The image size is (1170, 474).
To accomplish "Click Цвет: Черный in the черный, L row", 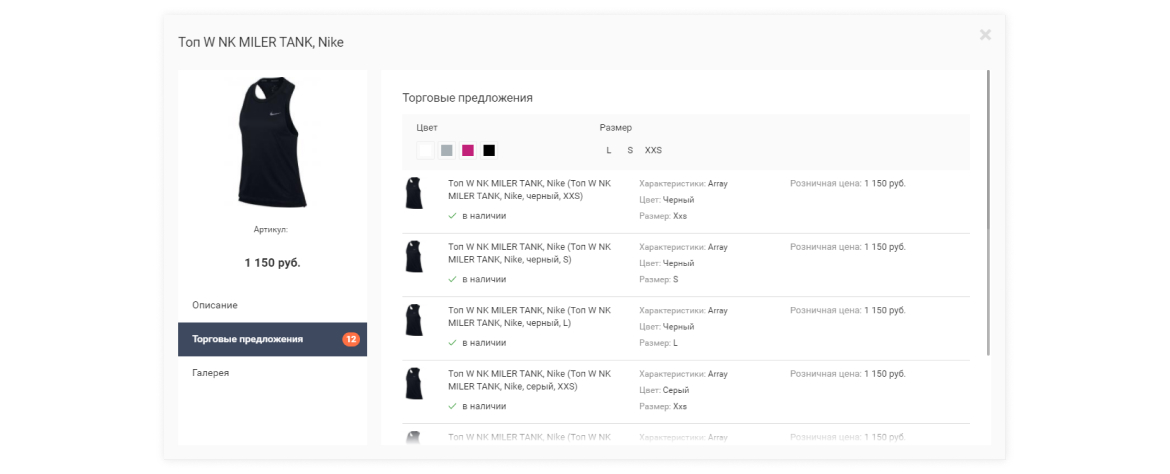I will point(667,326).
